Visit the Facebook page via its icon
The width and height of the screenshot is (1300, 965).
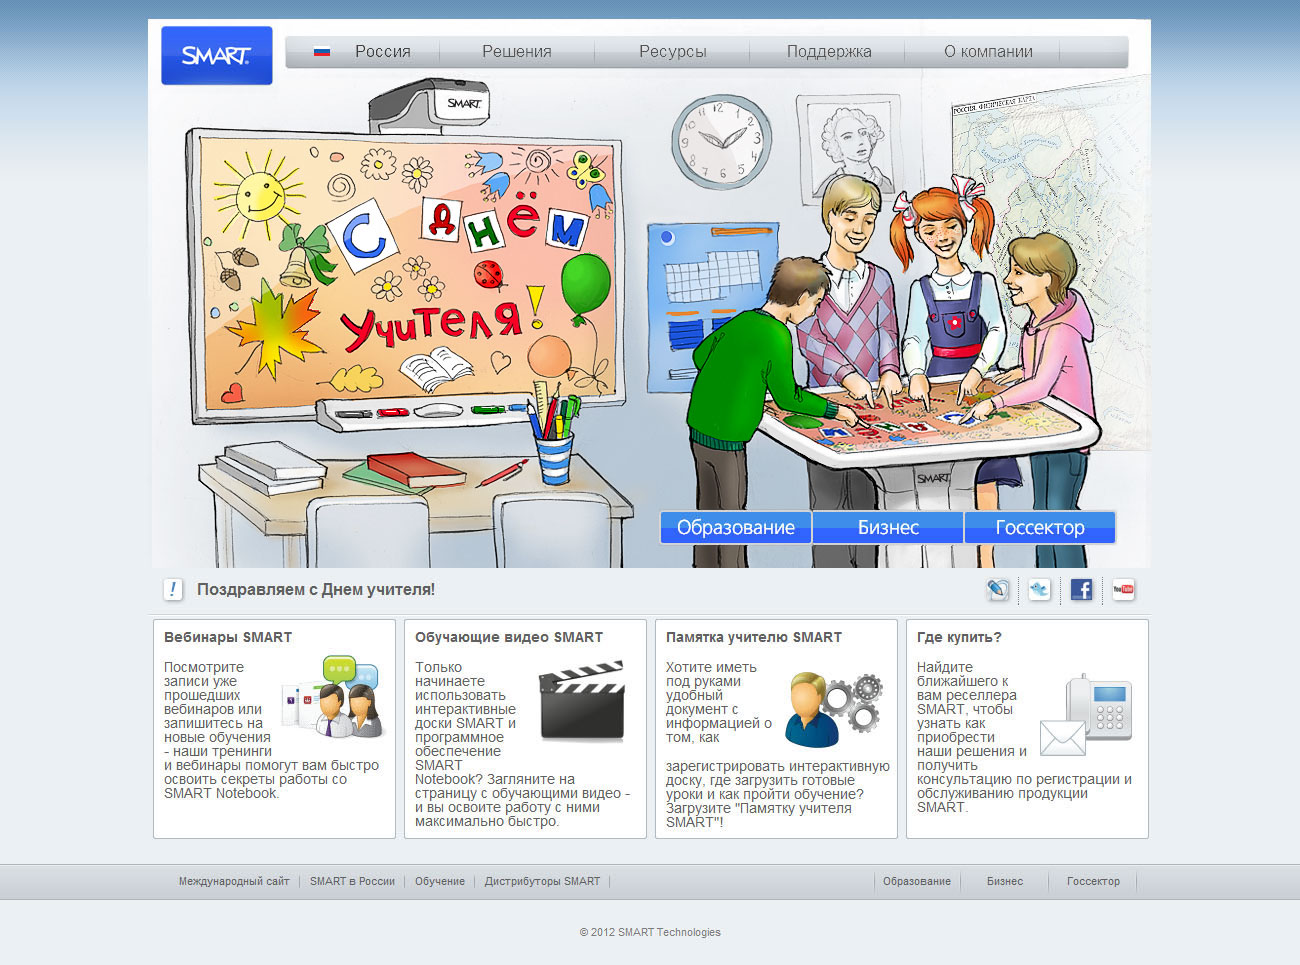[1081, 590]
